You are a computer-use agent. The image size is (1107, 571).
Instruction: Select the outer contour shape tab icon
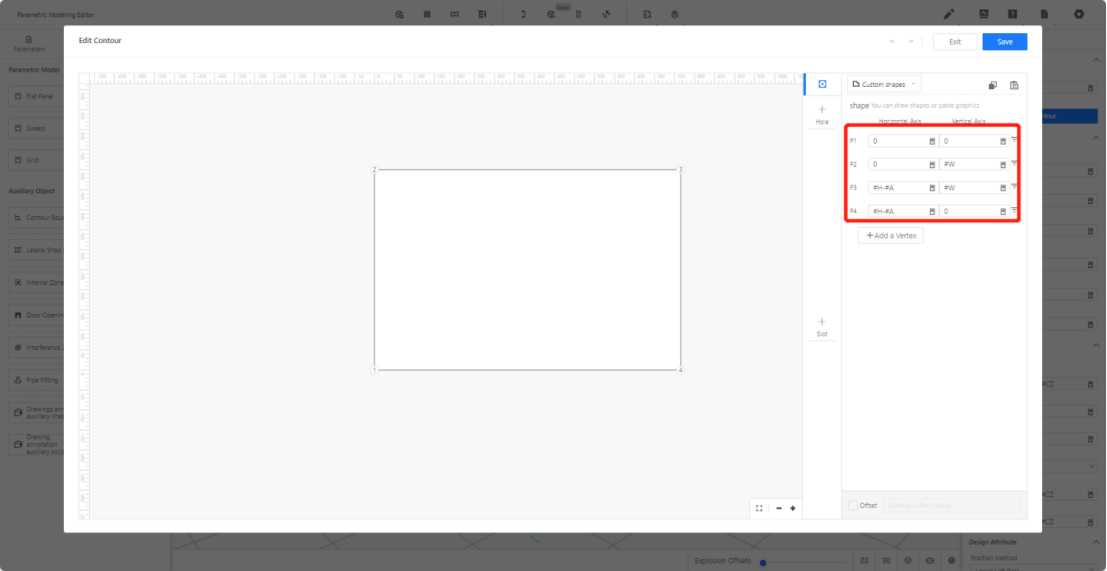point(822,85)
